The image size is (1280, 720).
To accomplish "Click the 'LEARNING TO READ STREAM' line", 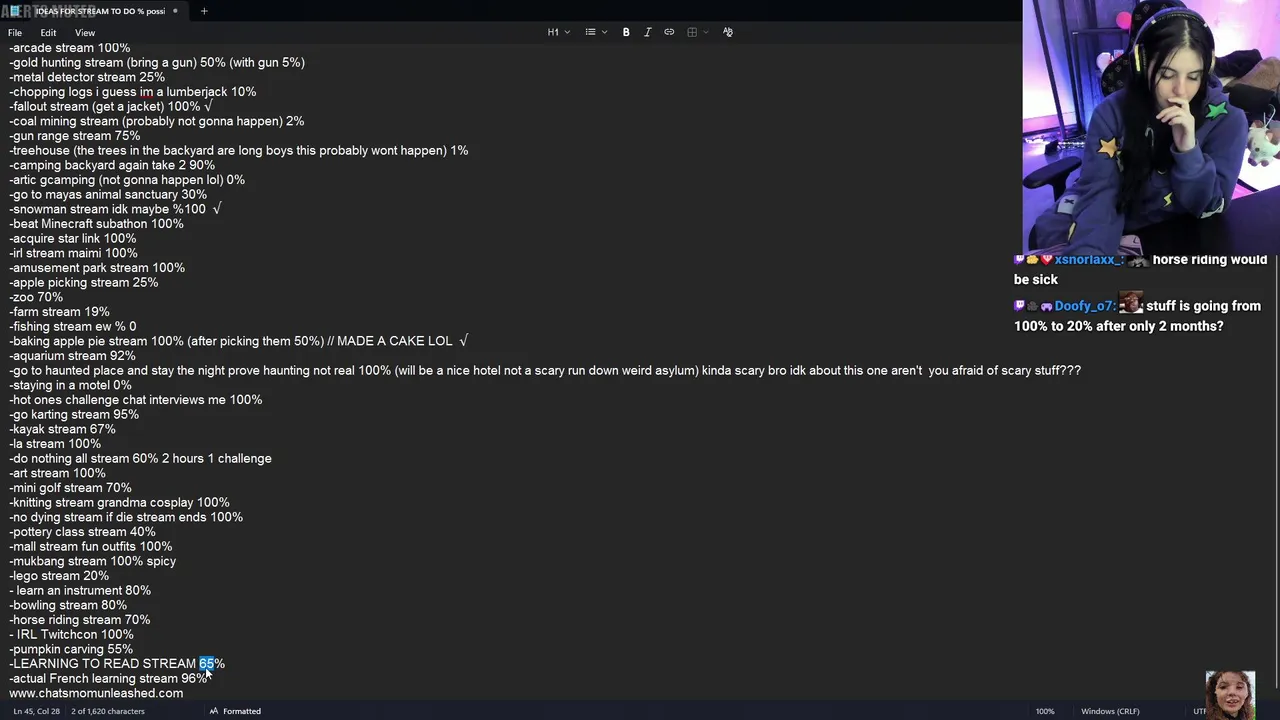I will (105, 664).
